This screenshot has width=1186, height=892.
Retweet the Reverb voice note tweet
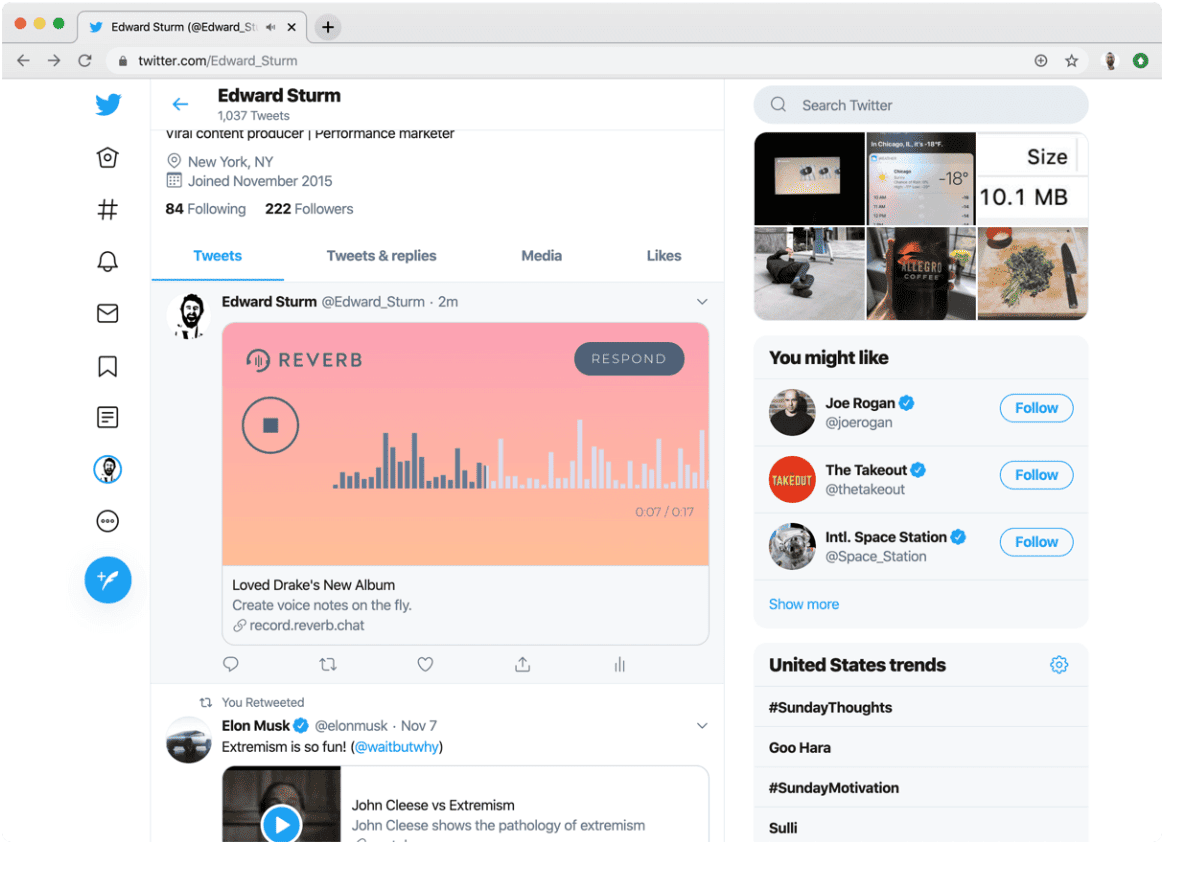[328, 664]
